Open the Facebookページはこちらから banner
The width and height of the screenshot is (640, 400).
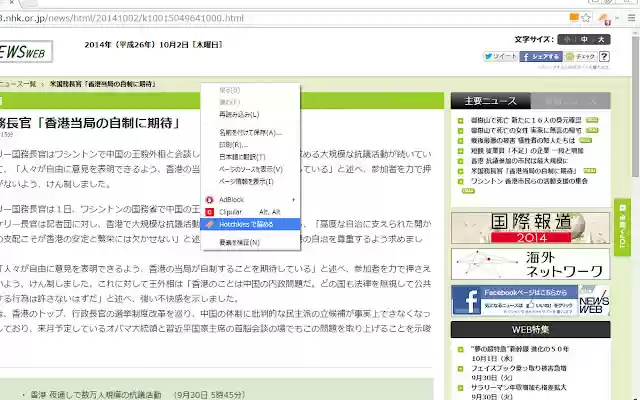pos(531,301)
